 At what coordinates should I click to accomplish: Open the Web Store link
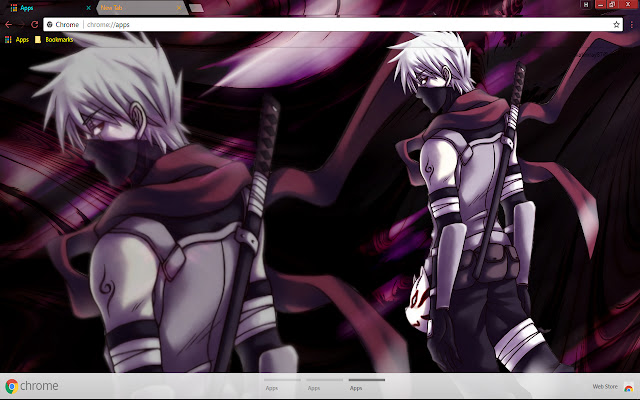[x=605, y=387]
